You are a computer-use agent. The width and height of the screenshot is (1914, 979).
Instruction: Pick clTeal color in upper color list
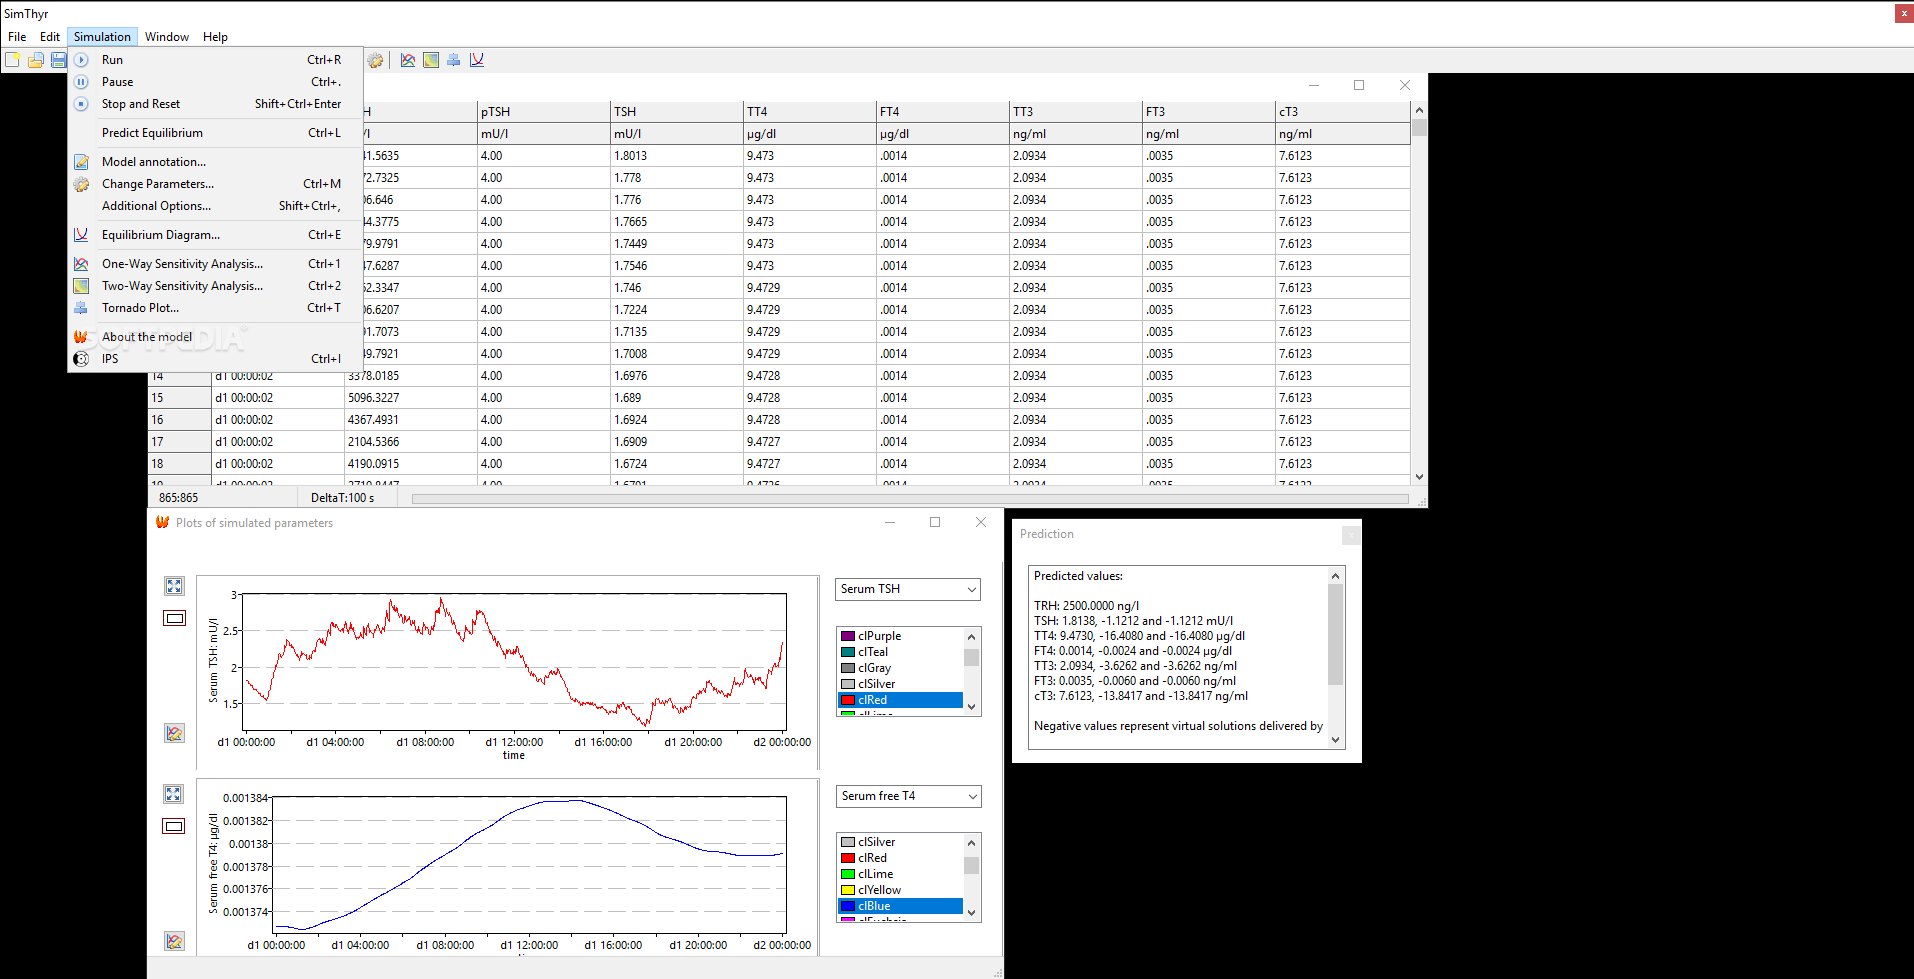click(900, 652)
